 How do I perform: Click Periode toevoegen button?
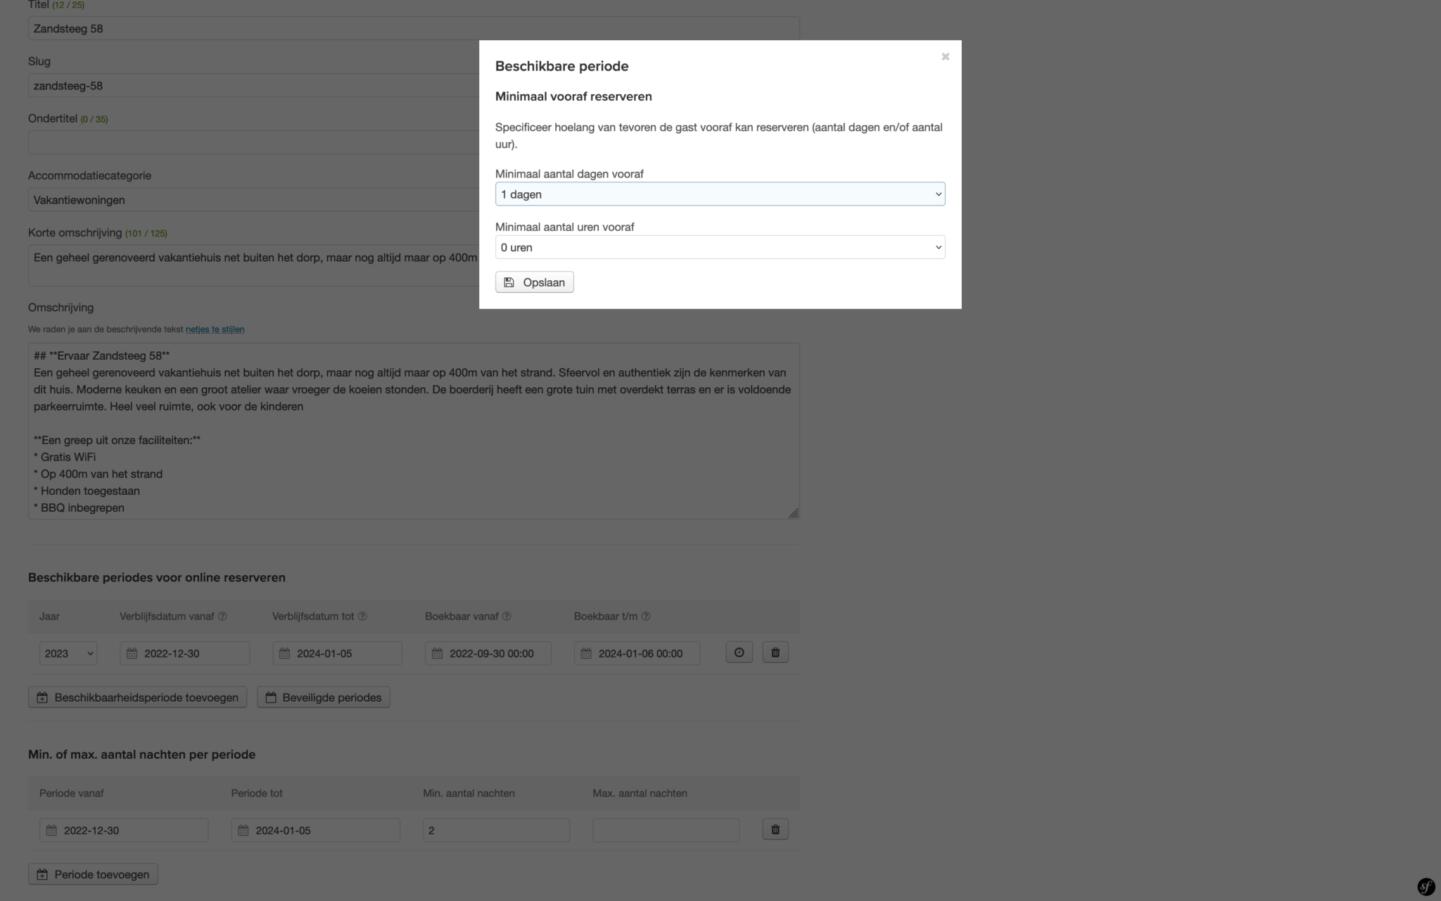[x=93, y=875]
